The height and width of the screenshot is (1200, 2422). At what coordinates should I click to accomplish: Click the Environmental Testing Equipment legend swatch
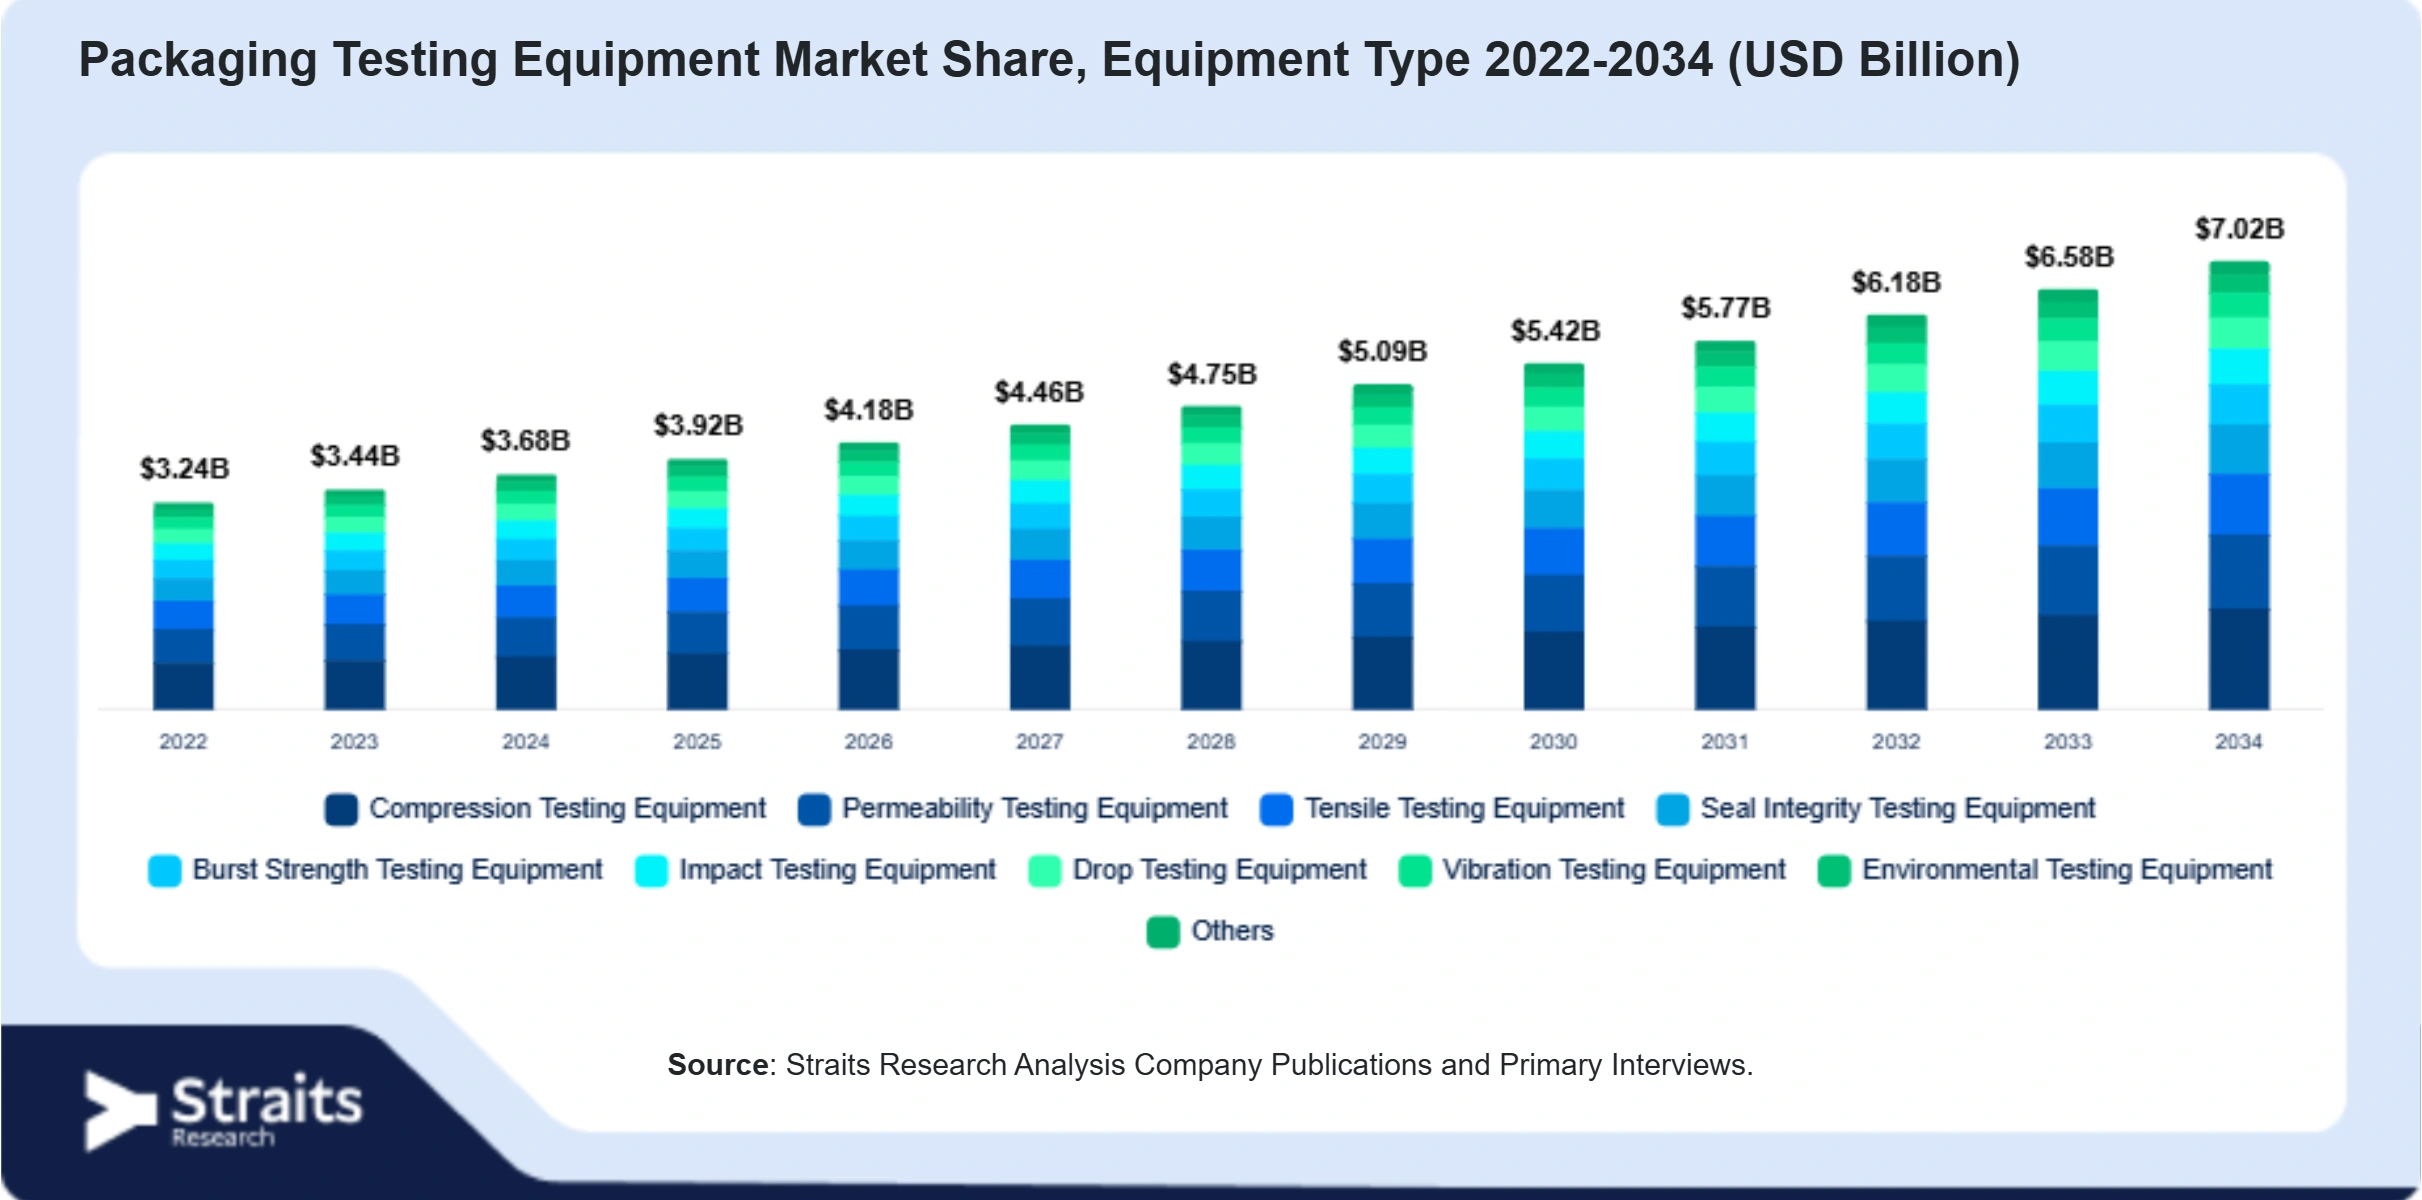[x=1834, y=871]
